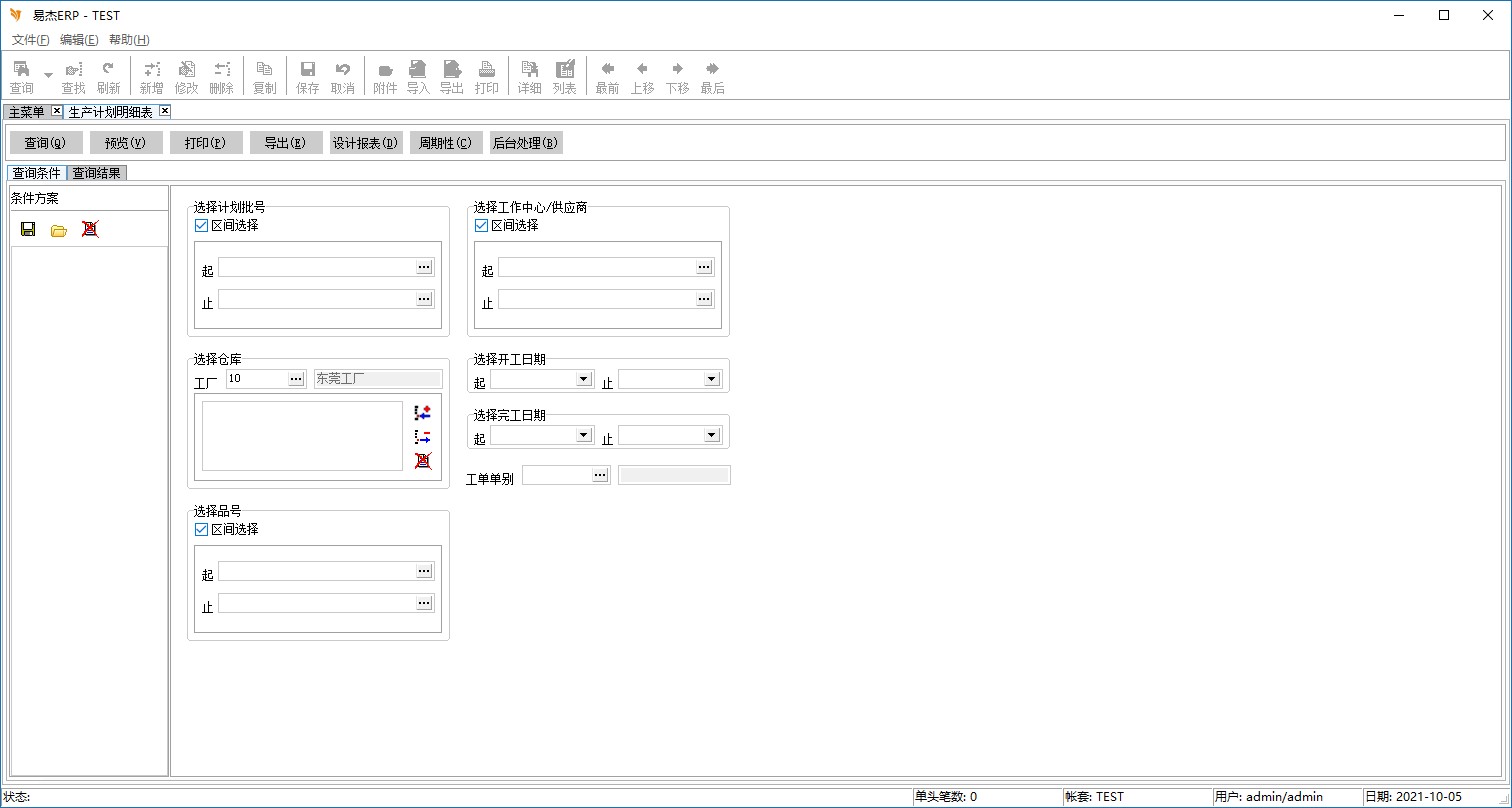
Task: Open 完工日期 start date dropdown
Action: 584,435
